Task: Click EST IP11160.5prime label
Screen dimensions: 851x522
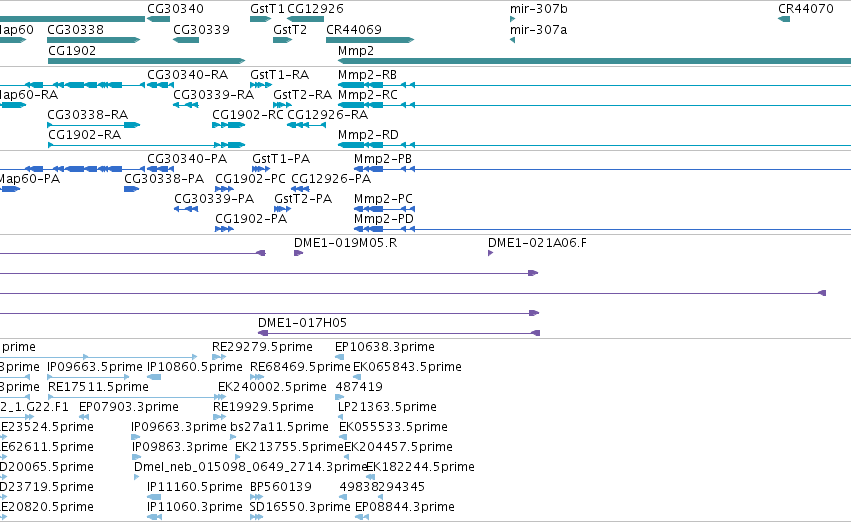Action: click(195, 487)
